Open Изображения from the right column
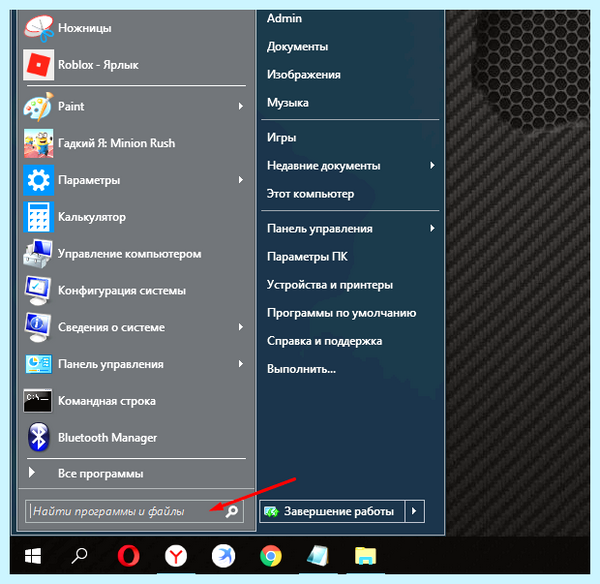This screenshot has height=584, width=600. pos(304,75)
